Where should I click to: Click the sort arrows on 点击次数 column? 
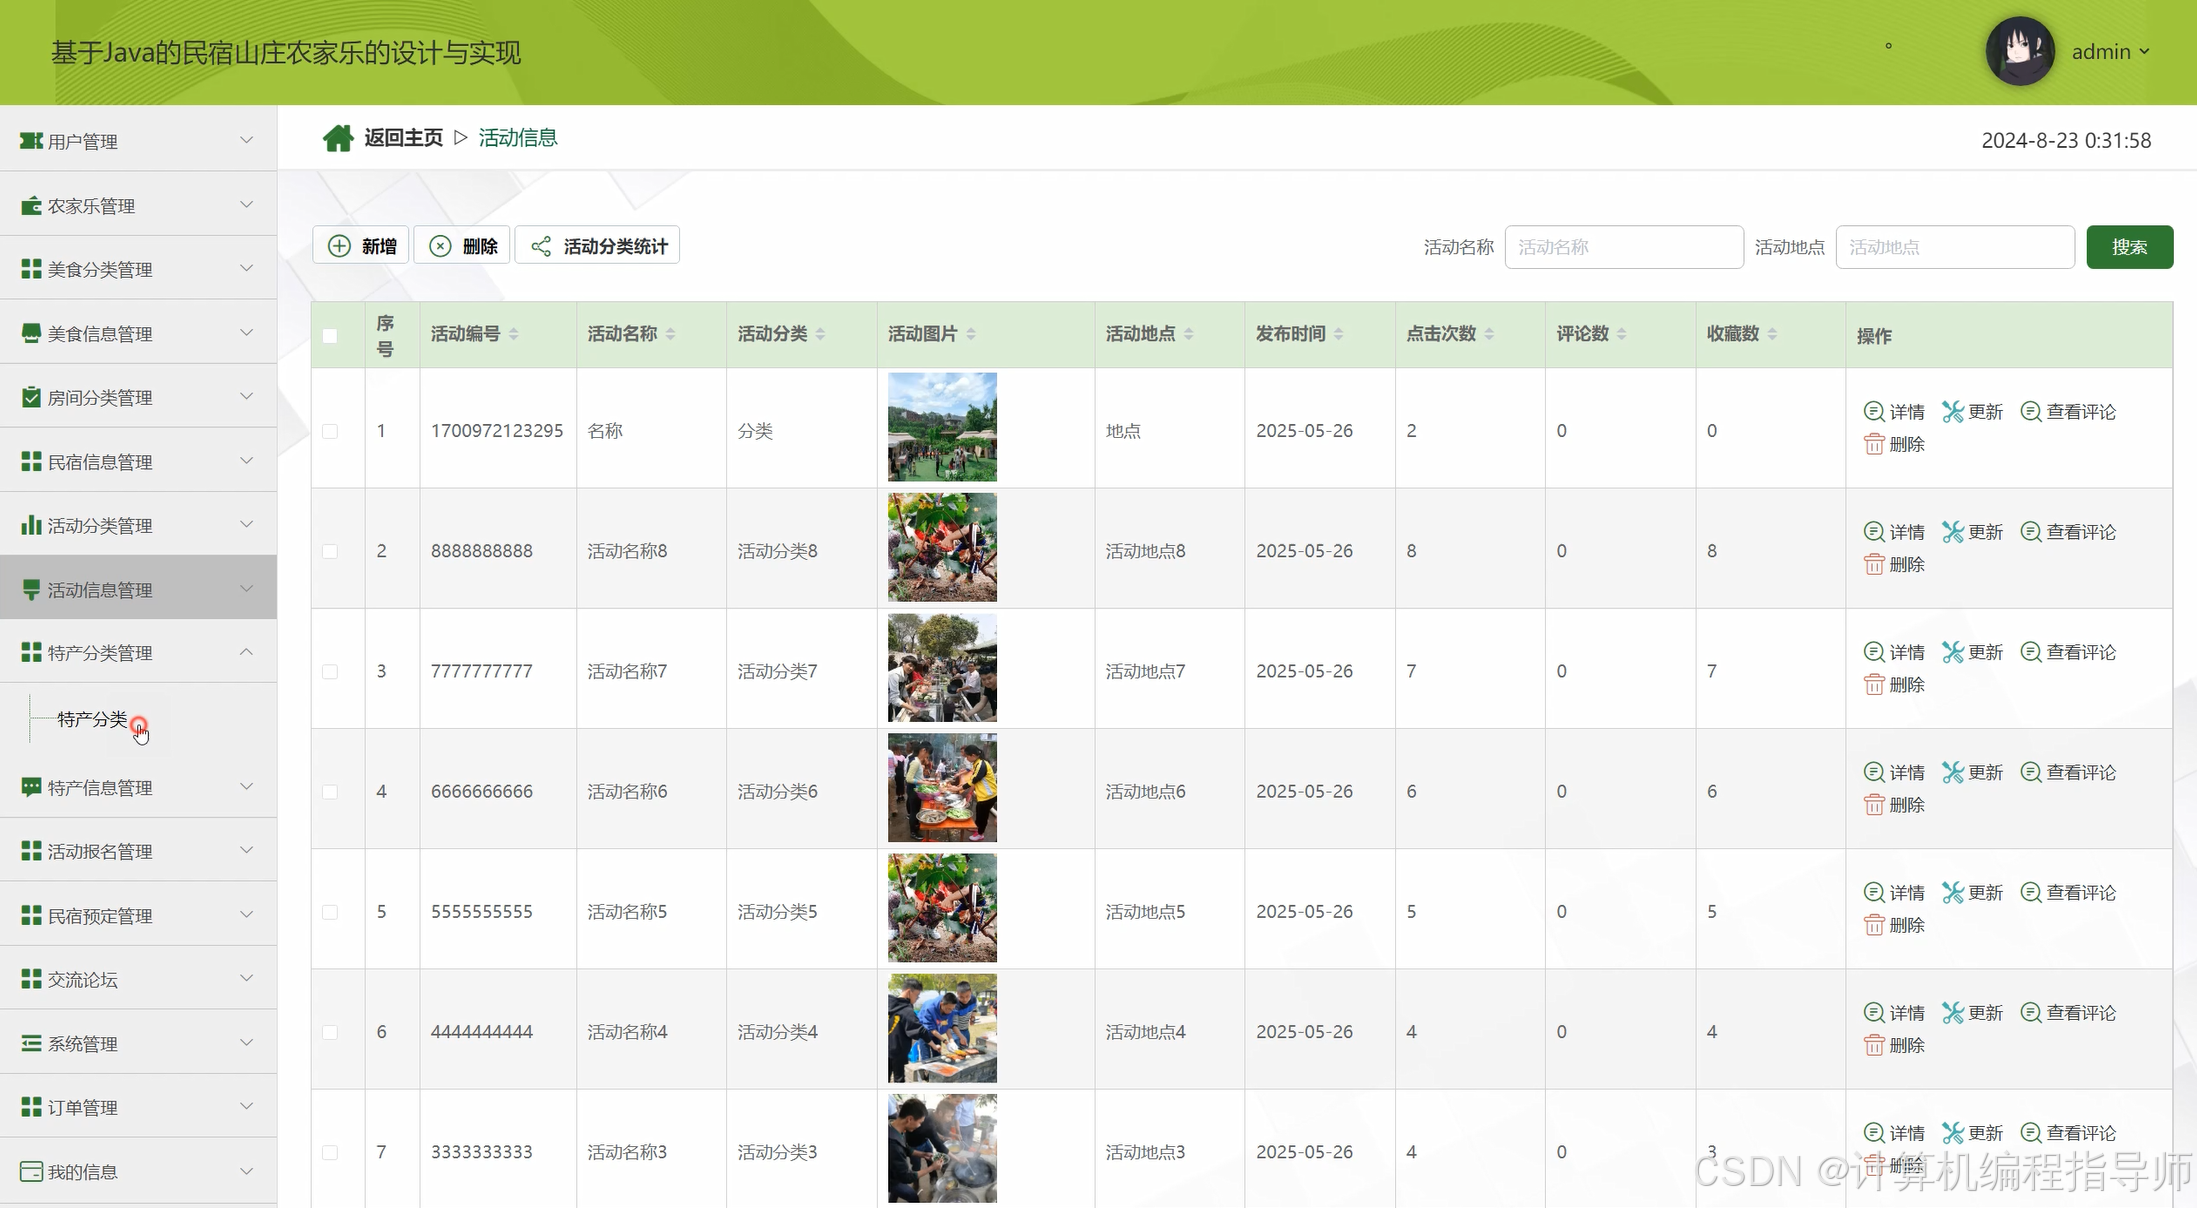click(x=1489, y=334)
